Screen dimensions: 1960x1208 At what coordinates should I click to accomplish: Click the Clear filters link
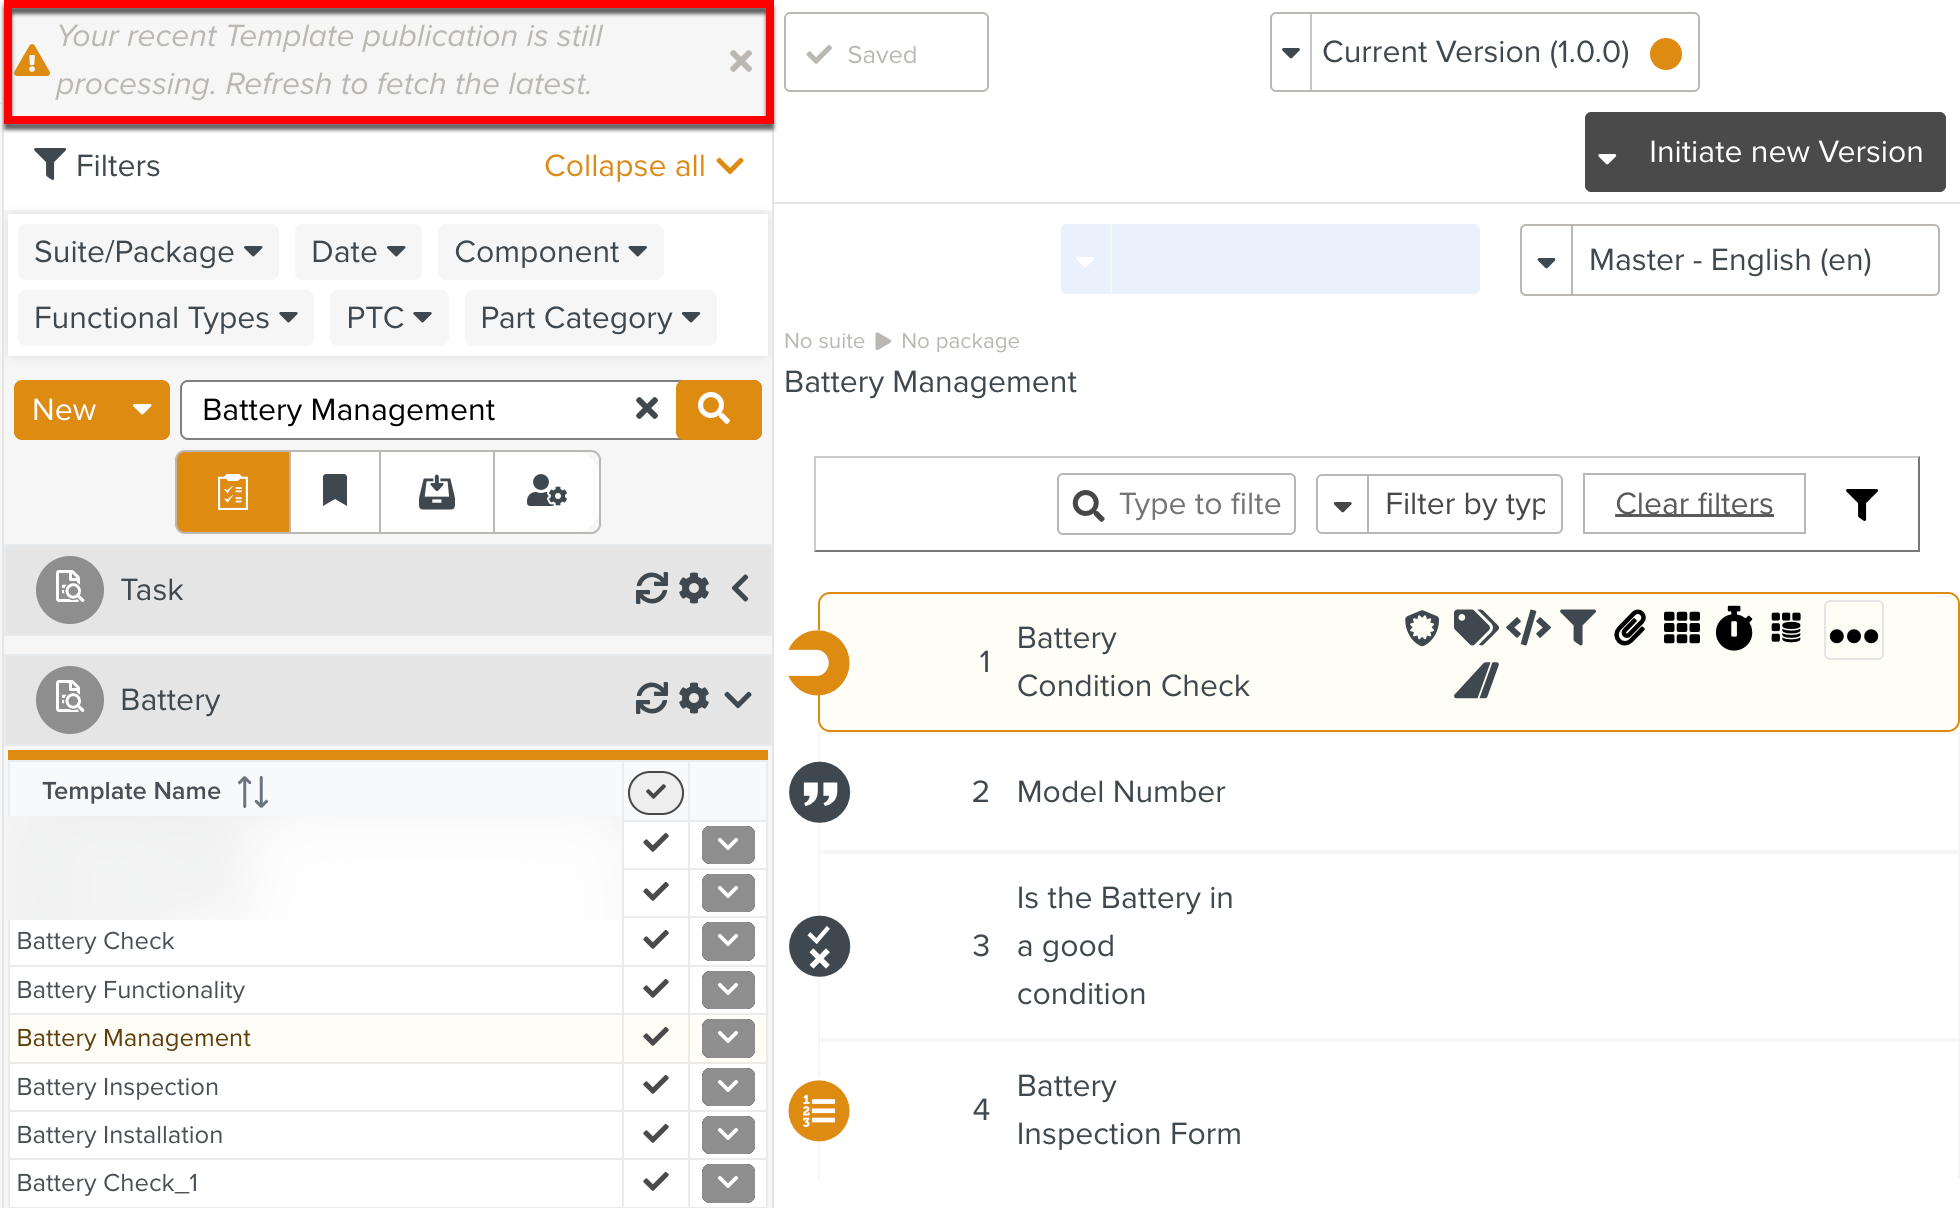[x=1694, y=504]
